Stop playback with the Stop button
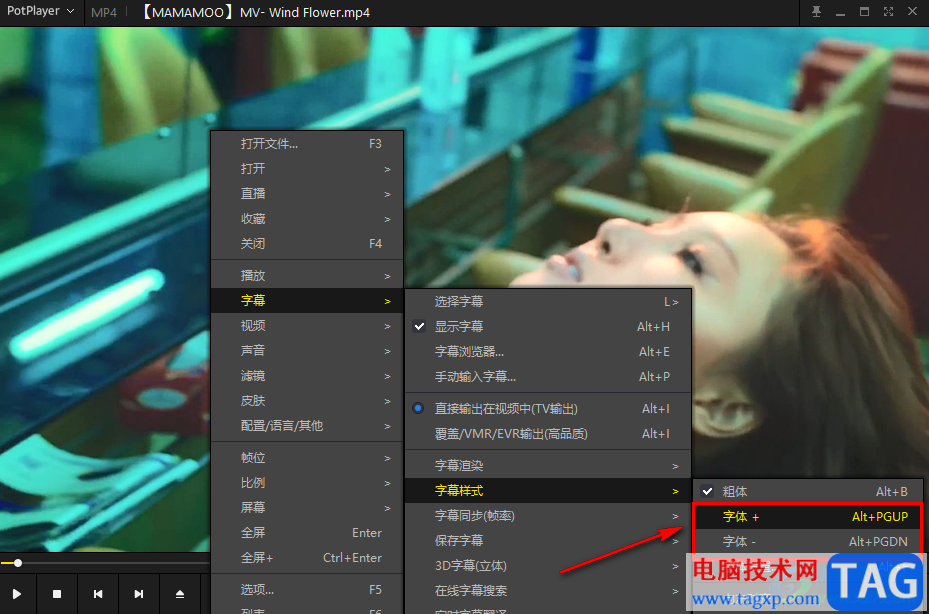Image resolution: width=929 pixels, height=614 pixels. pos(57,594)
